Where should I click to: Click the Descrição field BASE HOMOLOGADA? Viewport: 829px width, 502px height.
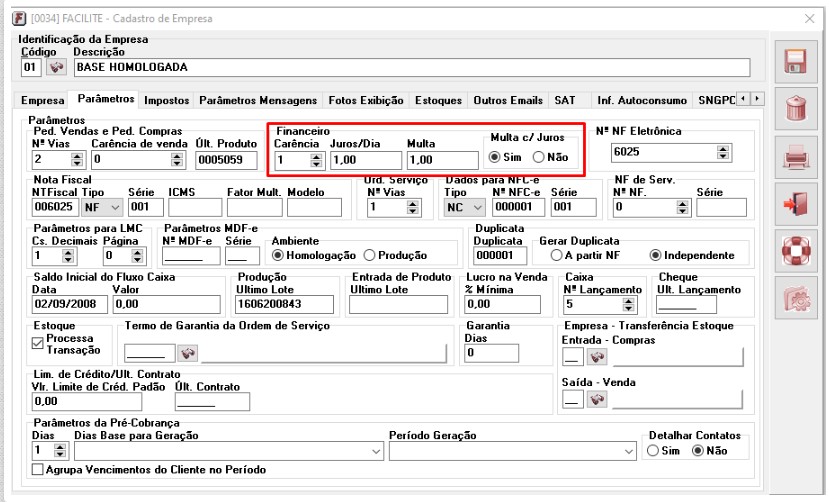(412, 67)
